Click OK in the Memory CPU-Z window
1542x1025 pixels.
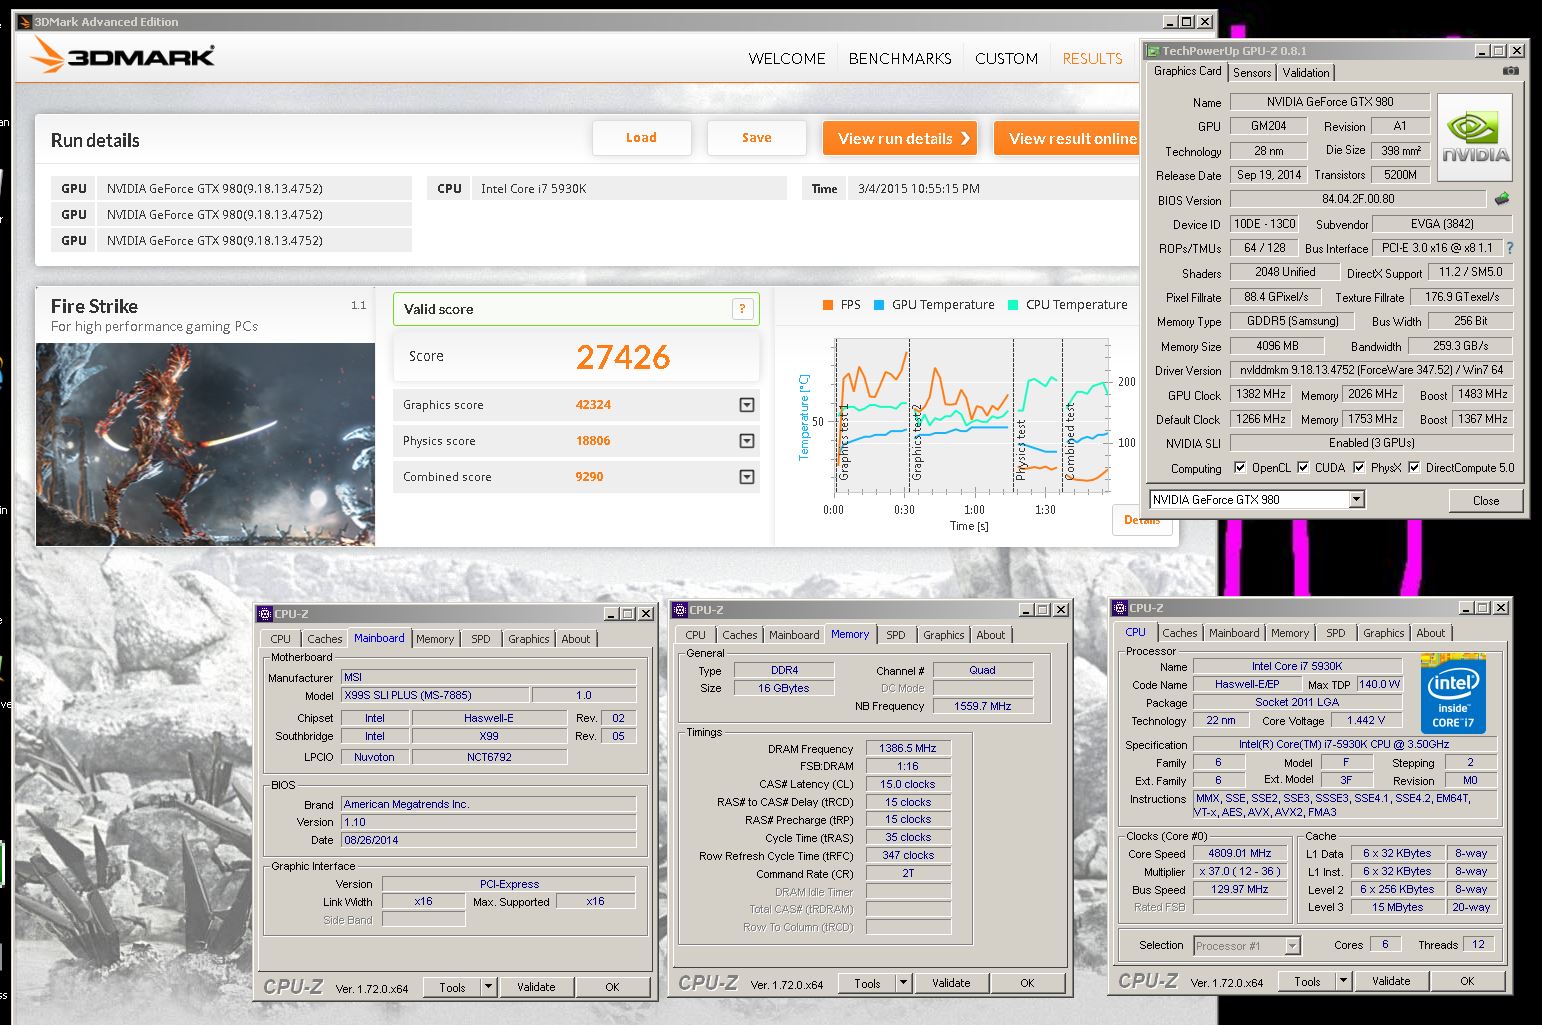[1027, 983]
